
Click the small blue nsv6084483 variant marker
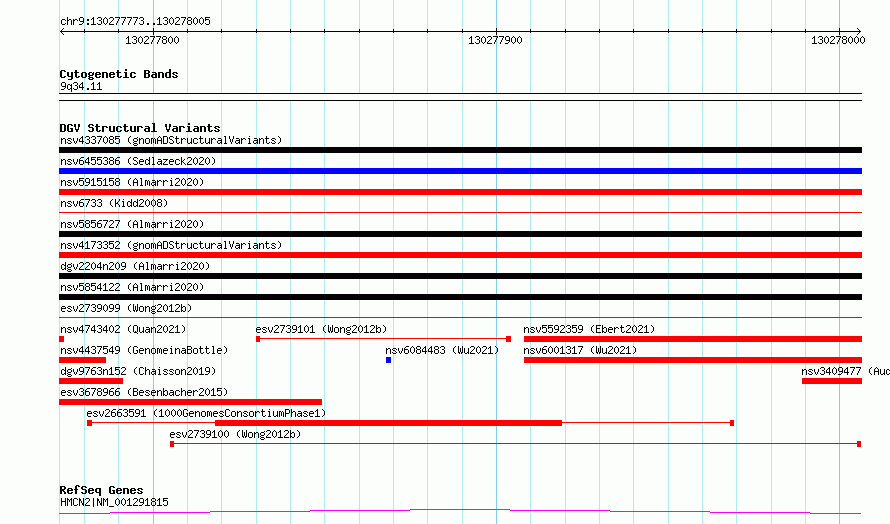388,360
